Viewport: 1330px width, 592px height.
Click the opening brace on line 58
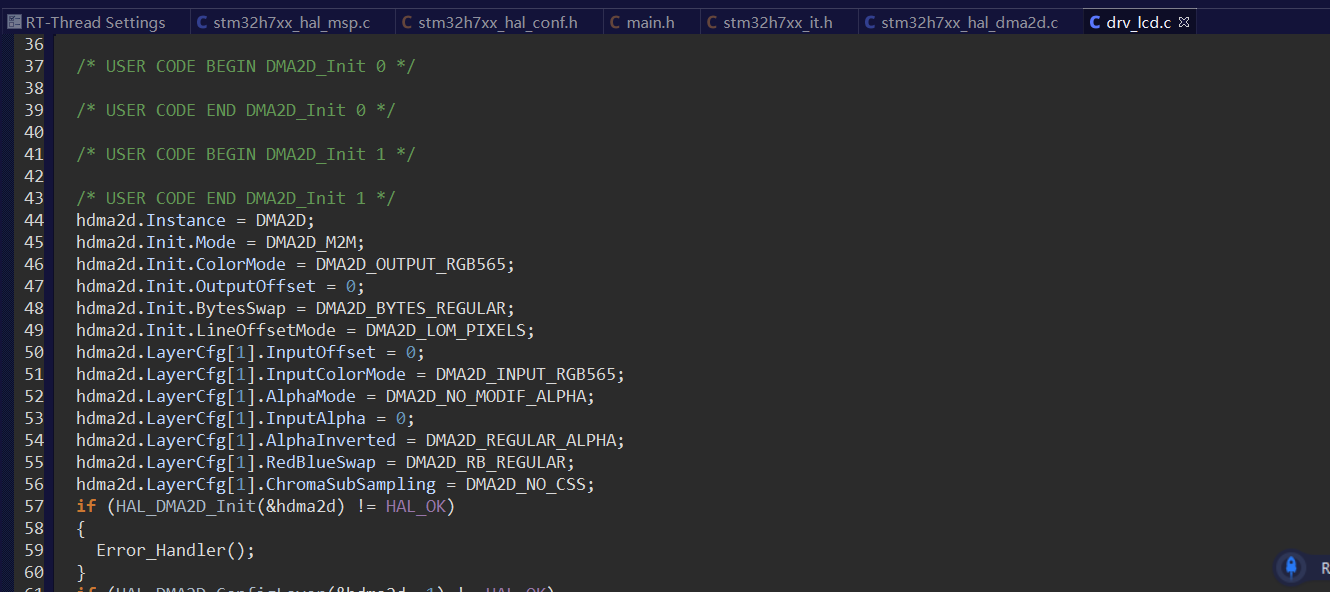pyautogui.click(x=82, y=528)
